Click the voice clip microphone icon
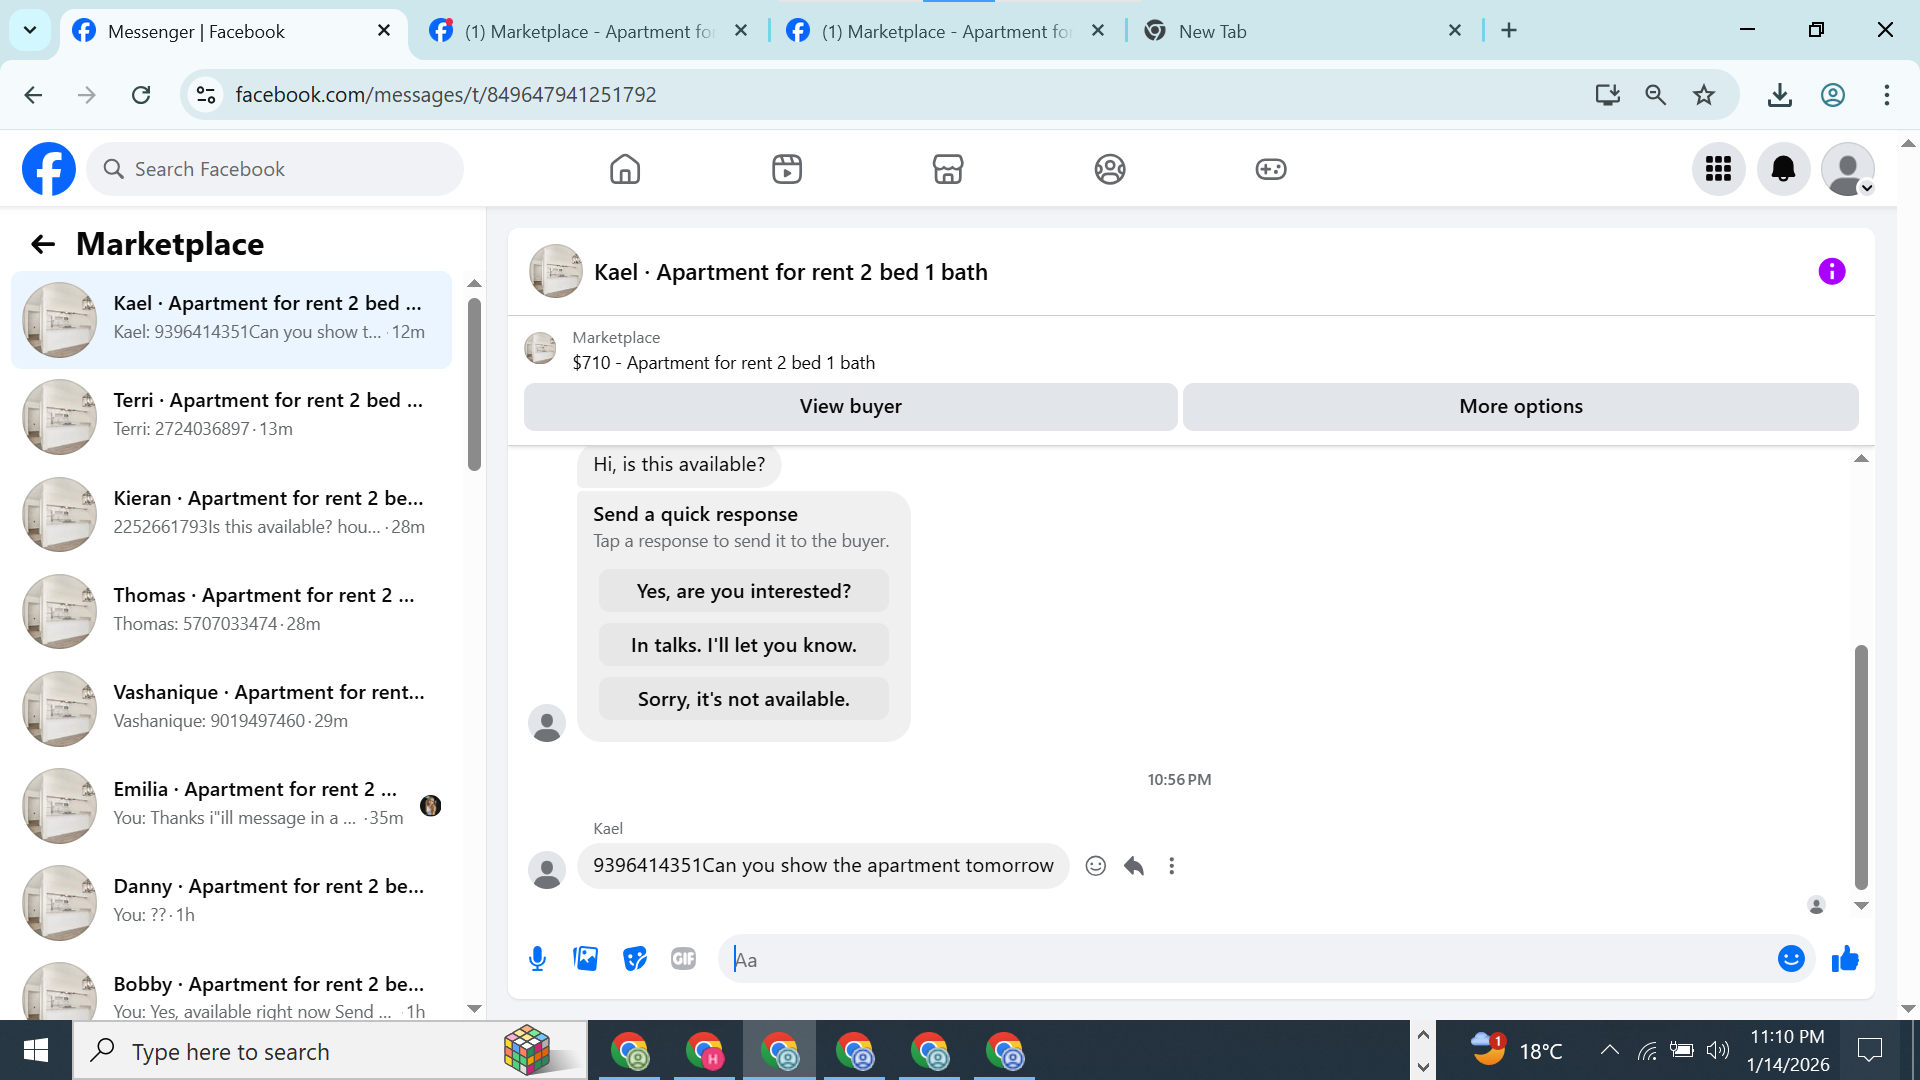1920x1080 pixels. [537, 959]
